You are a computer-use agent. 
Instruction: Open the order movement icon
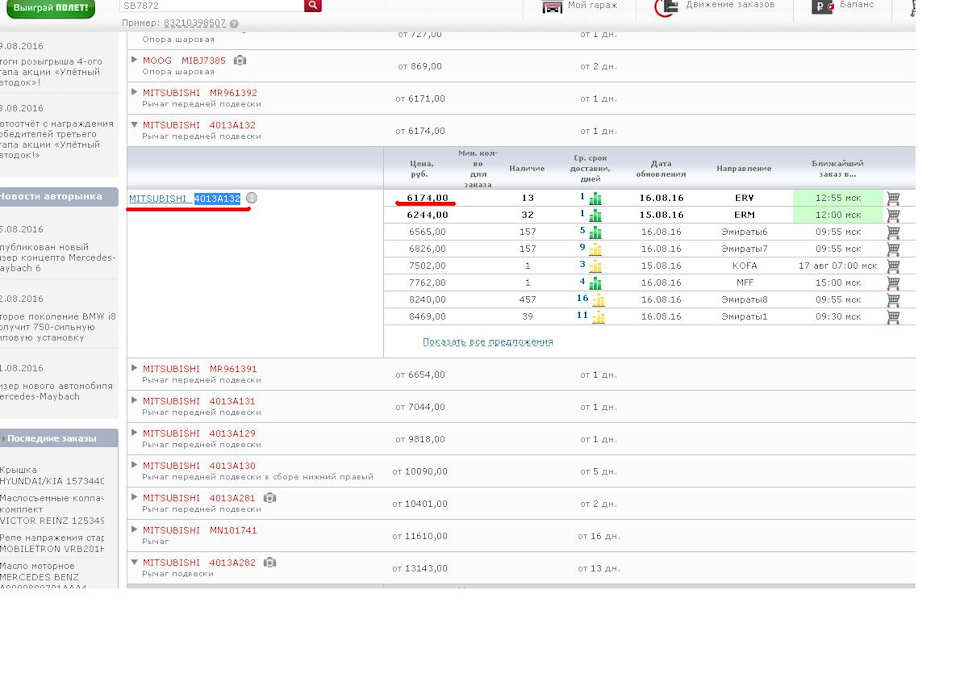(x=666, y=7)
